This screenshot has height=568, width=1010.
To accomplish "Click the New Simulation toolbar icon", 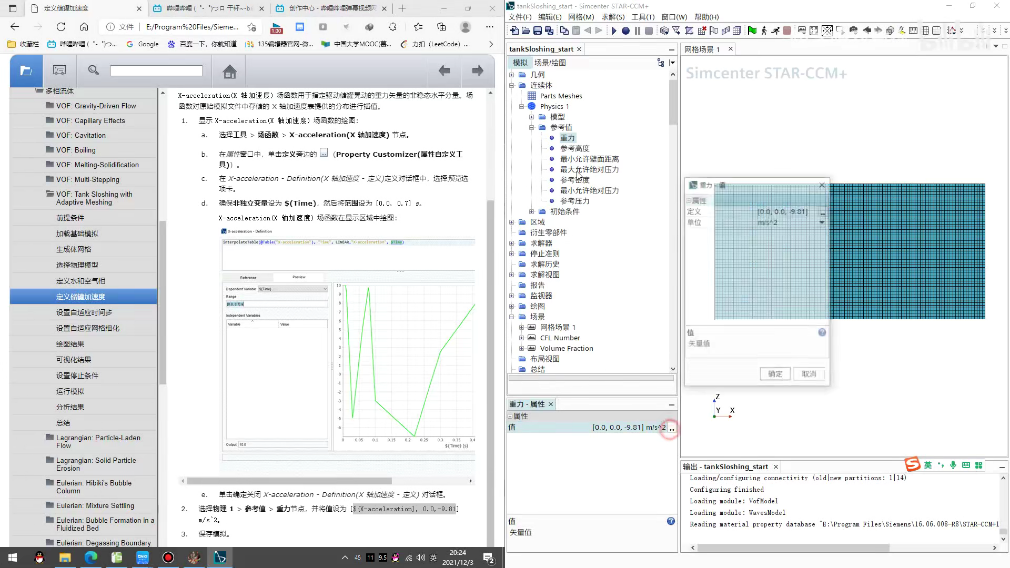I will [x=514, y=30].
